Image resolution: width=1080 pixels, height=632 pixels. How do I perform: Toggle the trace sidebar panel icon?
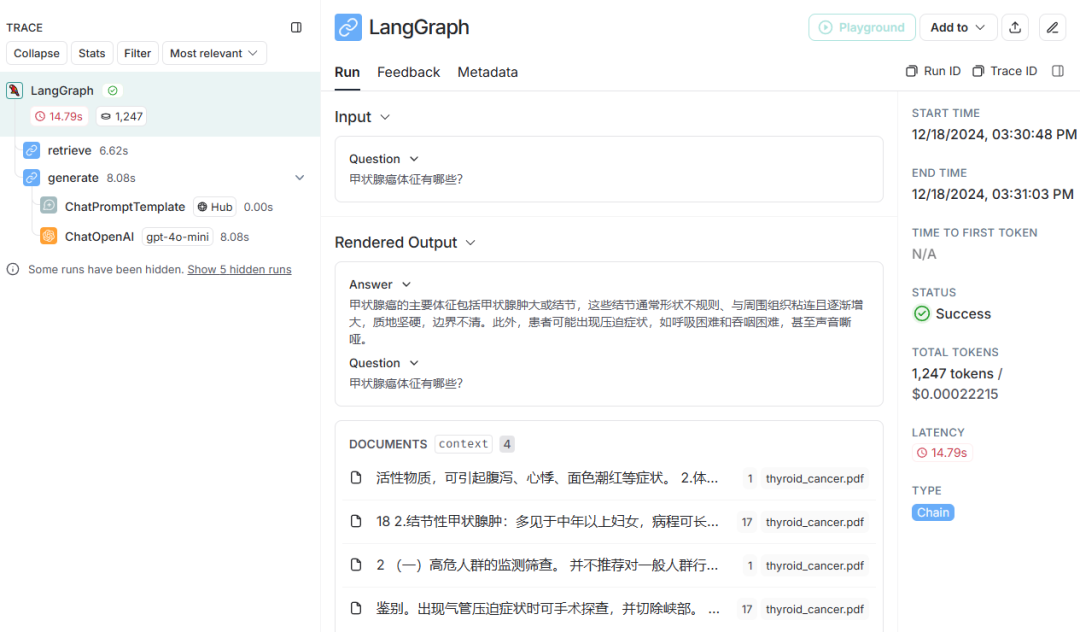coord(296,28)
